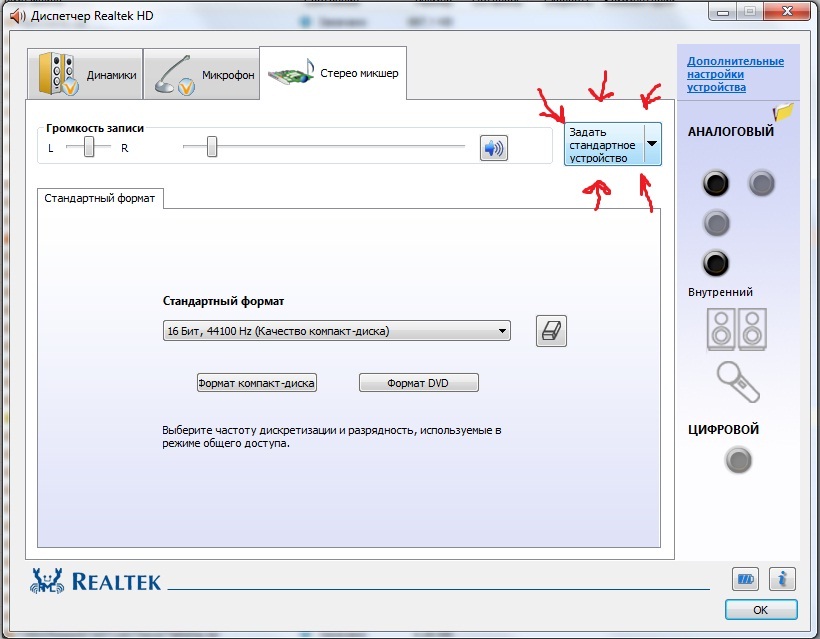Click the Громкость записи label
The image size is (820, 639).
tap(95, 128)
